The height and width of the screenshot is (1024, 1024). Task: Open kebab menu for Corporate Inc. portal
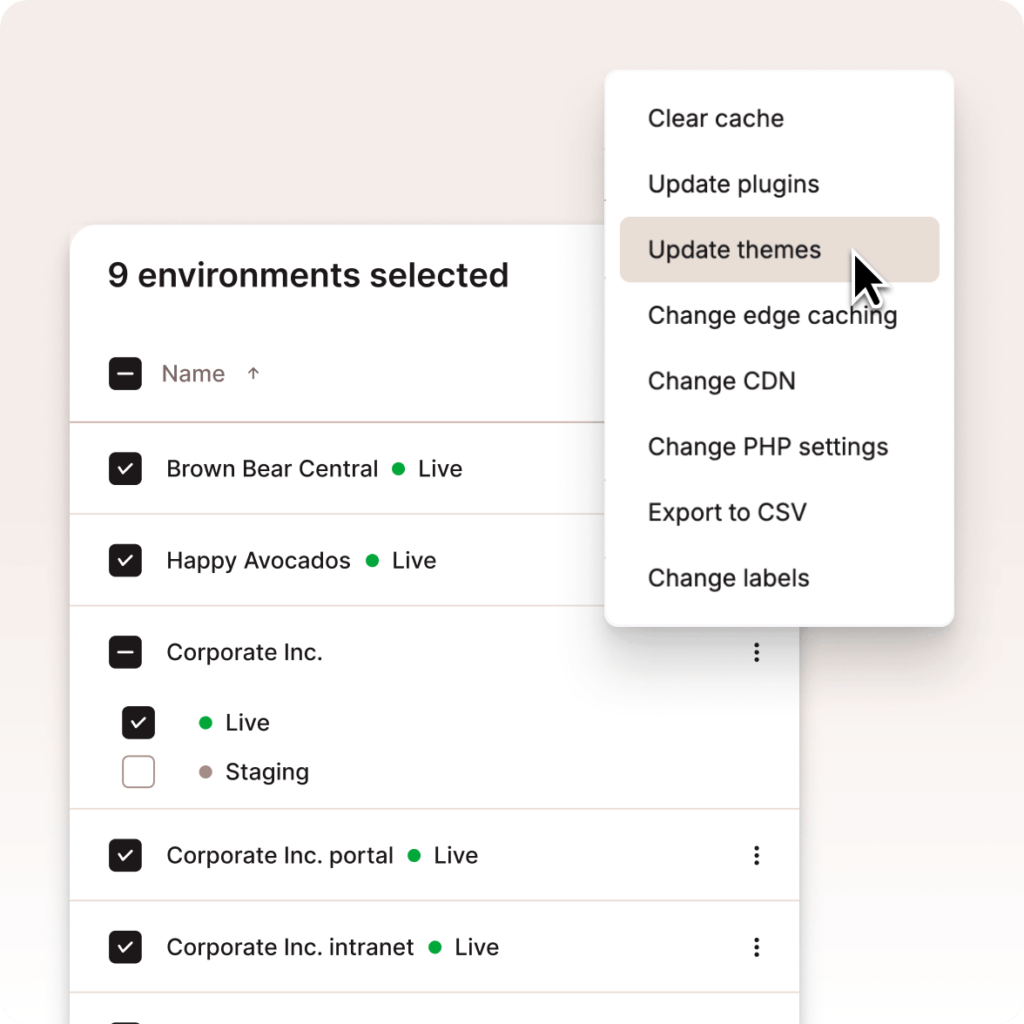coord(756,855)
